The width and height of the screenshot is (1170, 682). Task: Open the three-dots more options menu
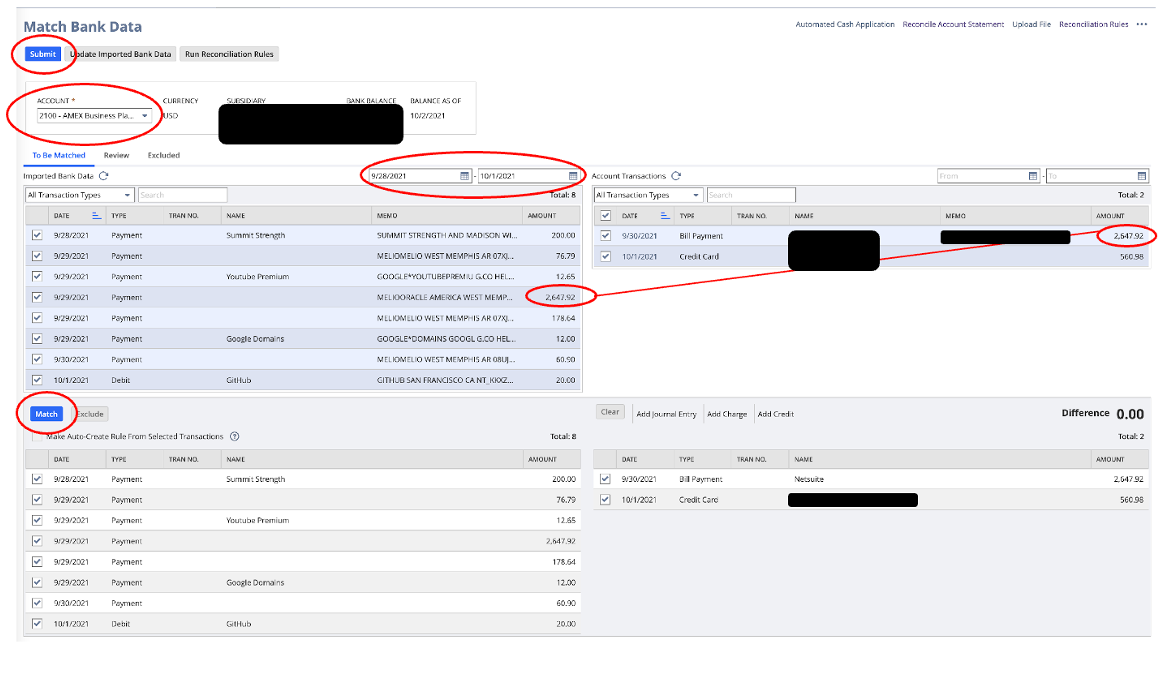click(1142, 25)
